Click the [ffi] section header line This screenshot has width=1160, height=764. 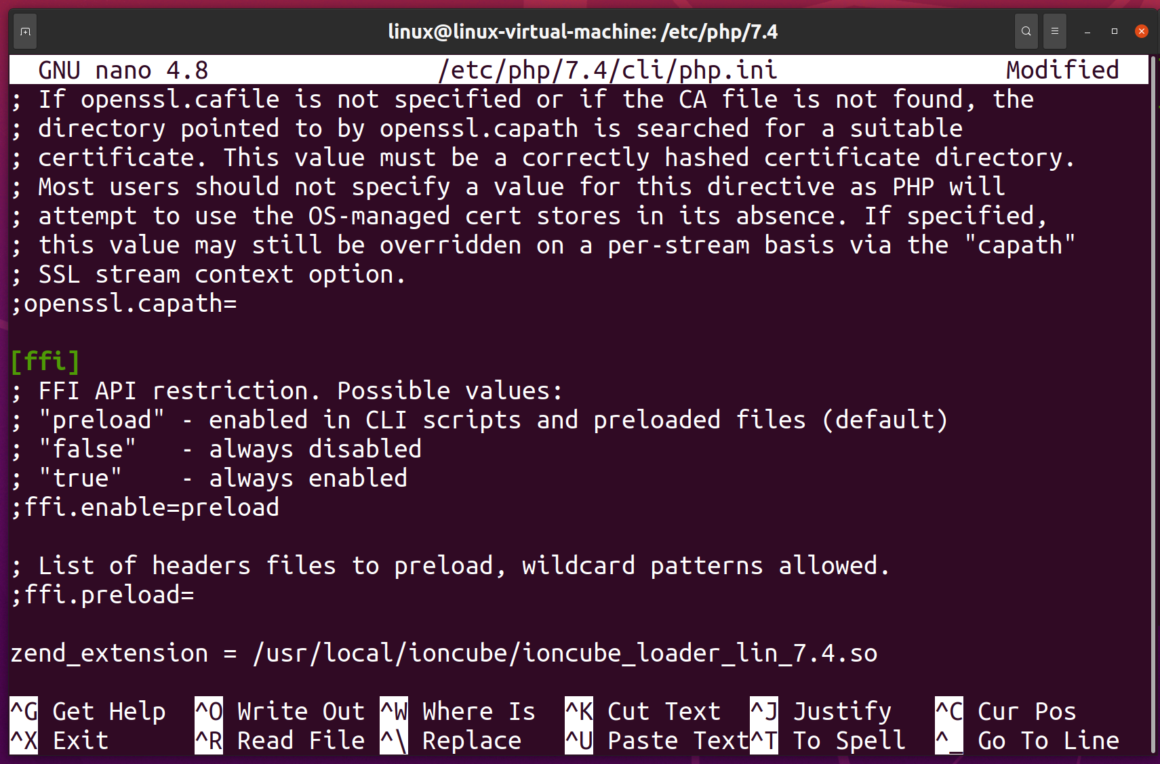pos(45,361)
